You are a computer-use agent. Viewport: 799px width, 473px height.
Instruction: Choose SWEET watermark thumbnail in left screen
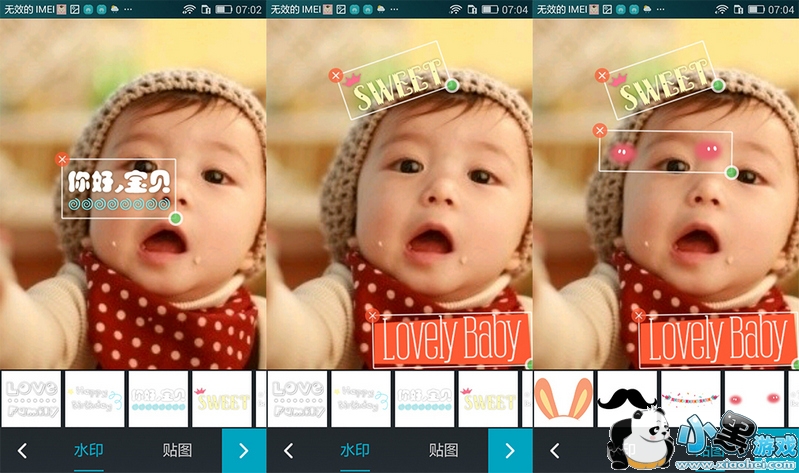tap(222, 399)
